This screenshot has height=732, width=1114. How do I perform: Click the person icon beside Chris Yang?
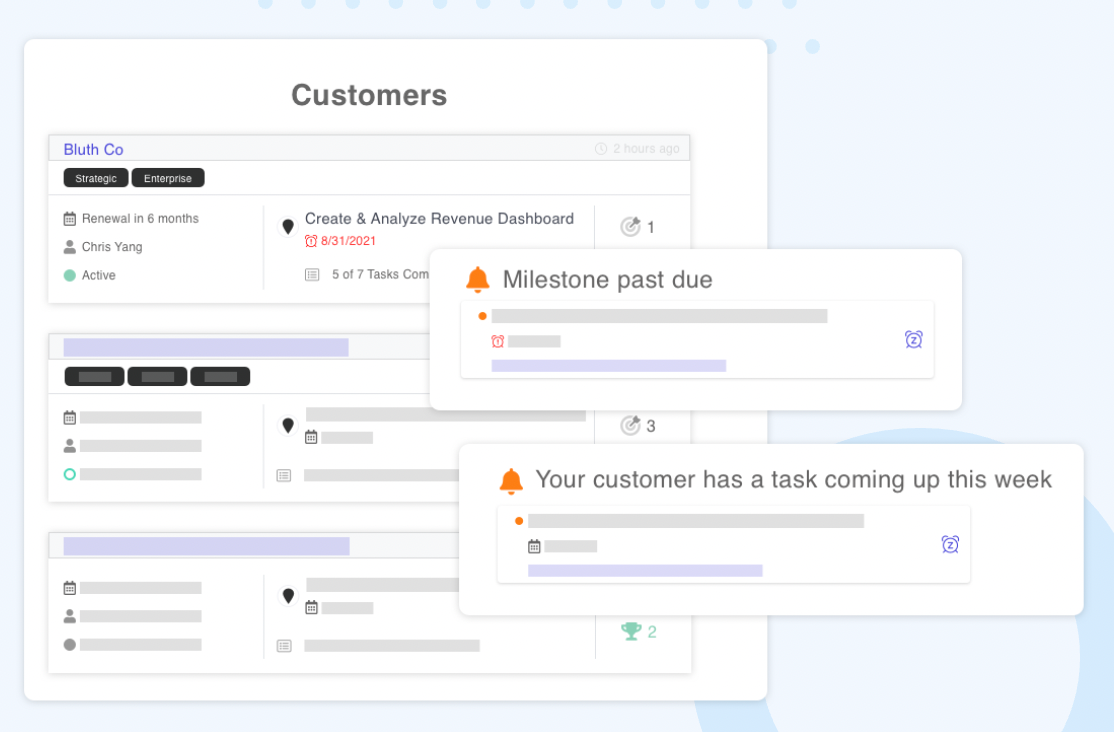pos(70,247)
